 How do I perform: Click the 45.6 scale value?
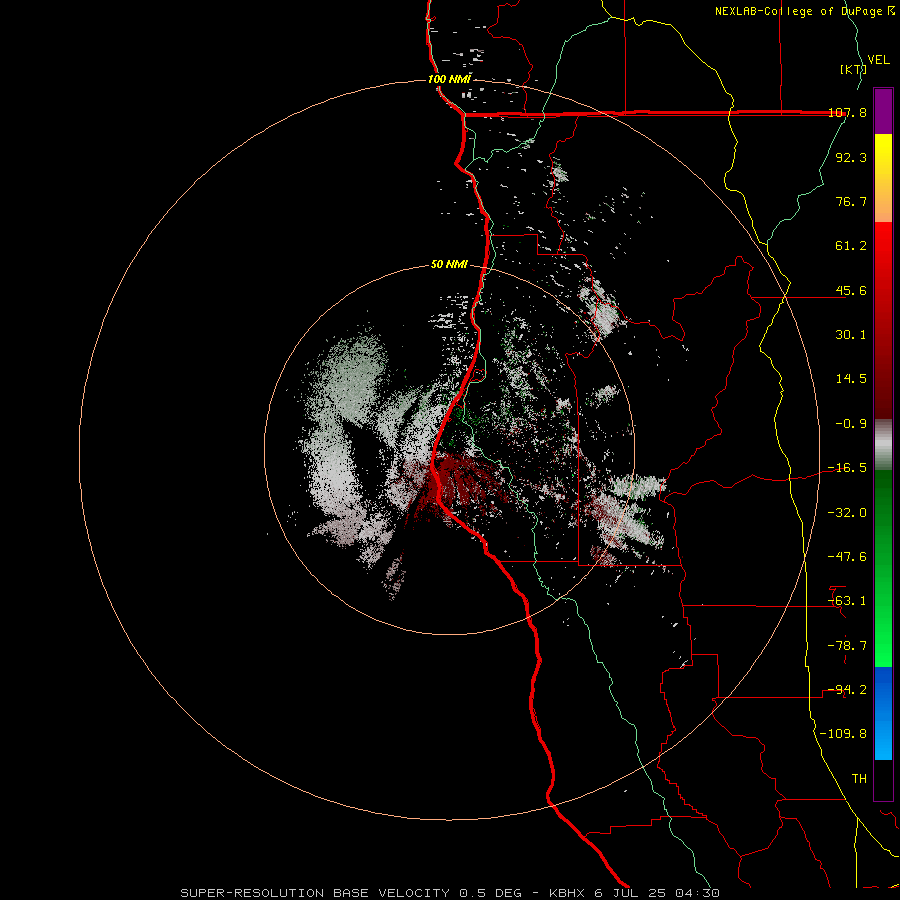click(x=851, y=290)
